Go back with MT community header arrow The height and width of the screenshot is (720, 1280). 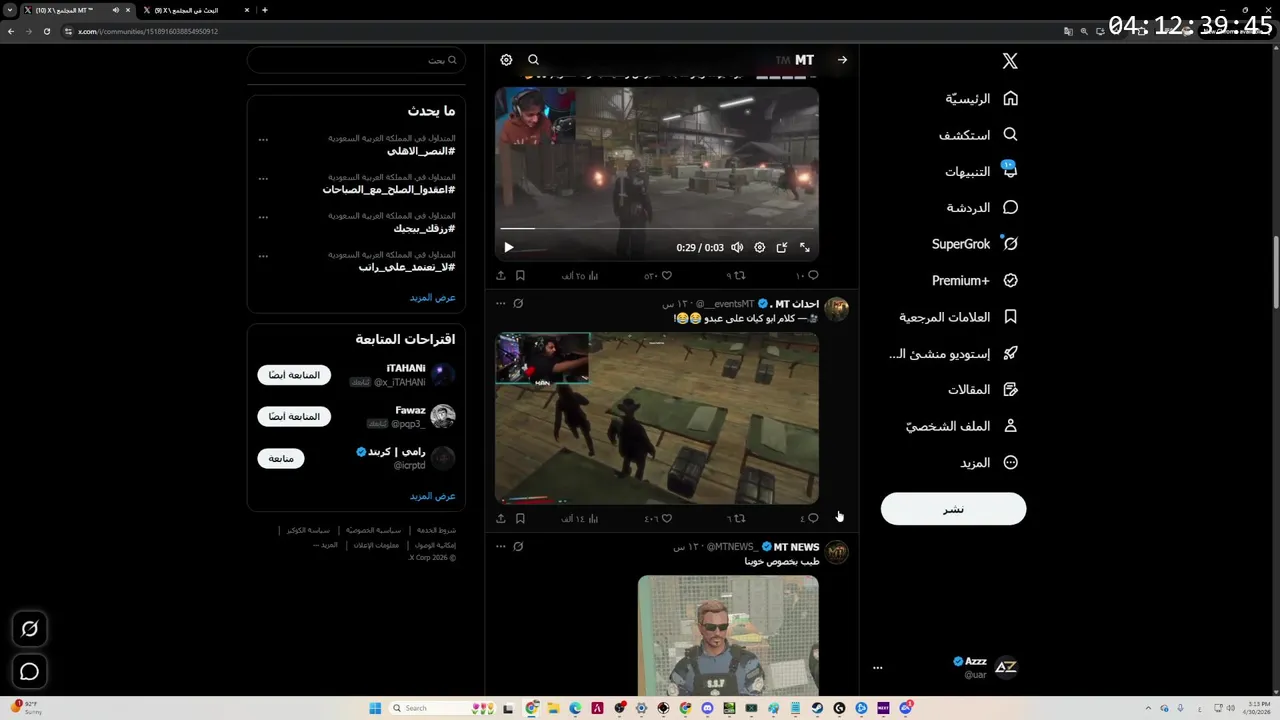click(x=842, y=60)
